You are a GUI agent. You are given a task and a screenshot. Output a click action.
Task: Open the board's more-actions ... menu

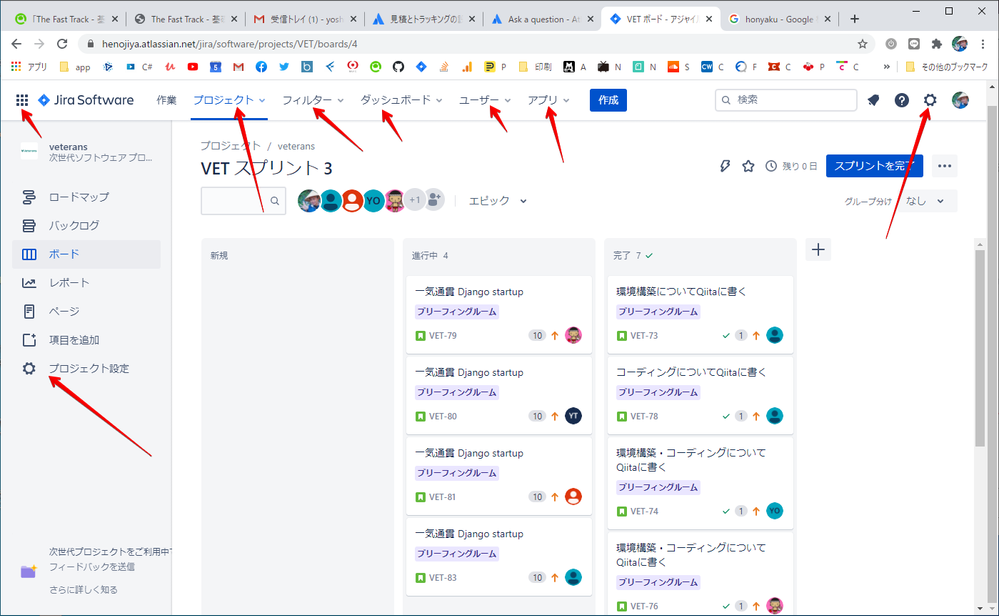944,166
